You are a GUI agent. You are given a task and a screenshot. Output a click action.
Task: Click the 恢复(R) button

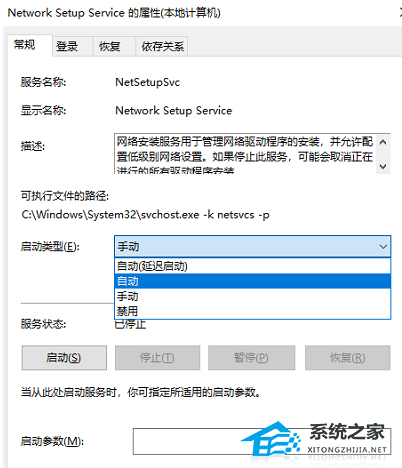pos(347,358)
